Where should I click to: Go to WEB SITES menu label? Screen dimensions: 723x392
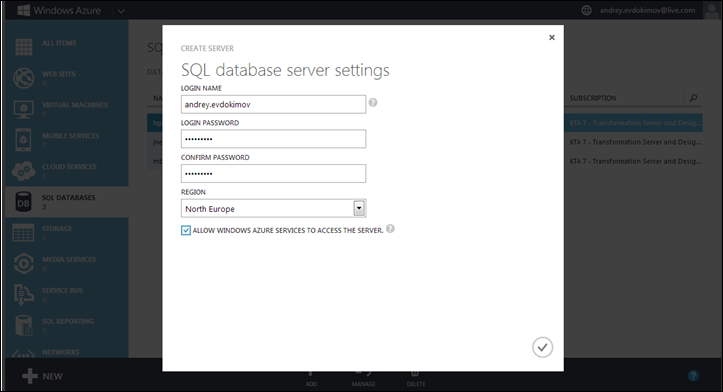59,74
